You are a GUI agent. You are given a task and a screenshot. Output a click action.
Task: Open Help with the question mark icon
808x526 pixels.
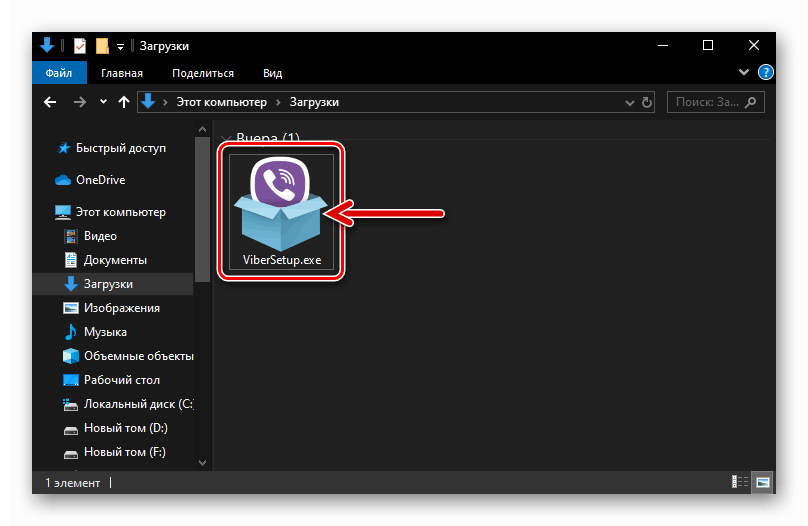pos(765,72)
